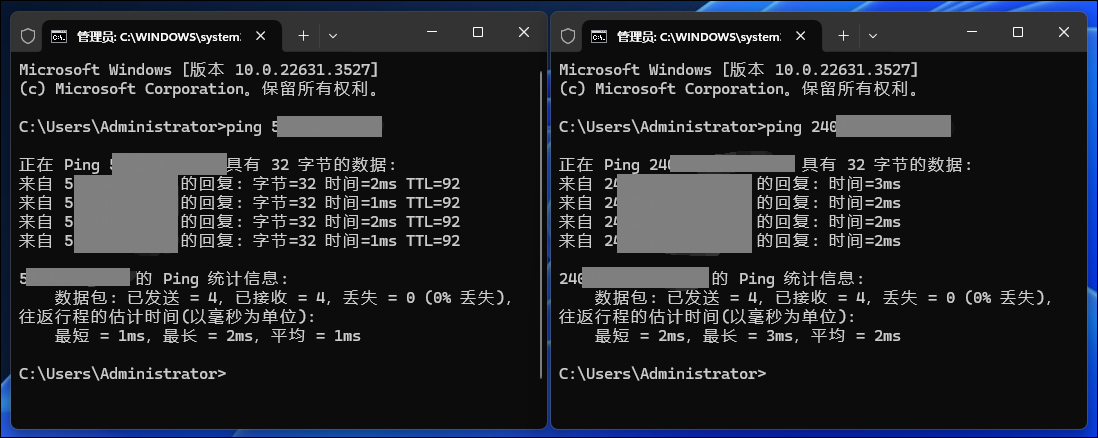This screenshot has height=438, width=1098.
Task: Click Microsoft Corporation copyright line in left terminal
Action: pos(199,89)
